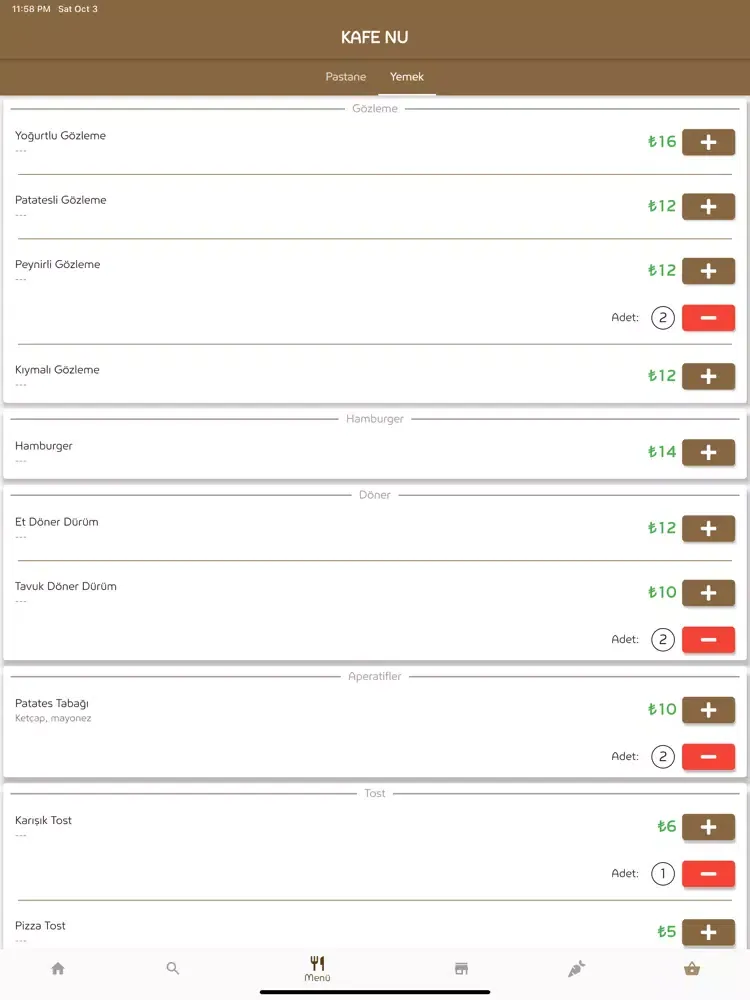Add Kıymalı Gözleme to the order
Viewport: 750px width, 1000px height.
708,376
